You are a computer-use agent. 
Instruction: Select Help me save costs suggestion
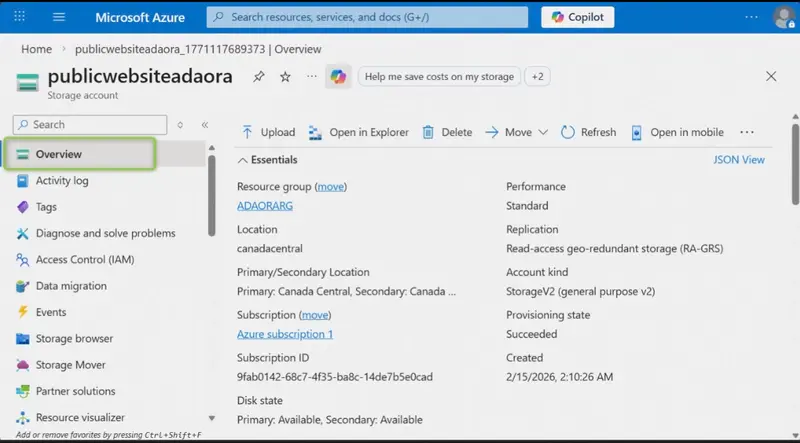pos(439,77)
